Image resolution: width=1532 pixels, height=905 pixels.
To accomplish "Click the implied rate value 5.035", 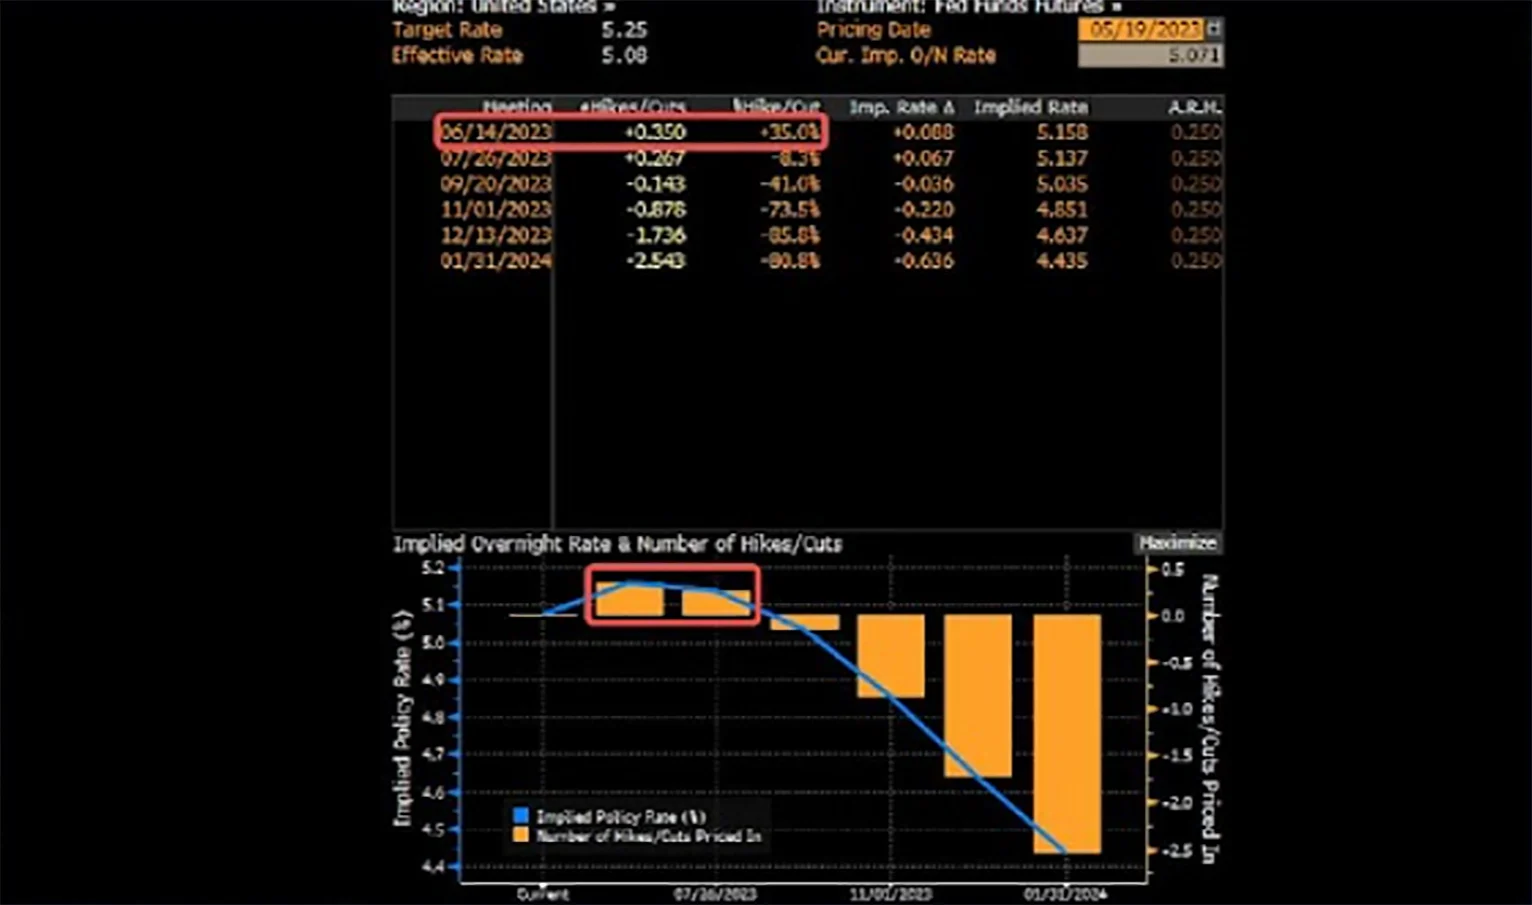I will (x=1062, y=184).
